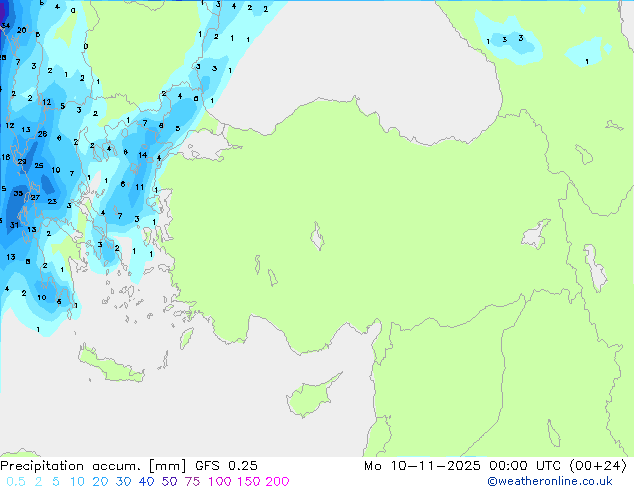The height and width of the screenshot is (490, 634).
Task: Click the 34 mm precipitation value
Action: pos(5,26)
